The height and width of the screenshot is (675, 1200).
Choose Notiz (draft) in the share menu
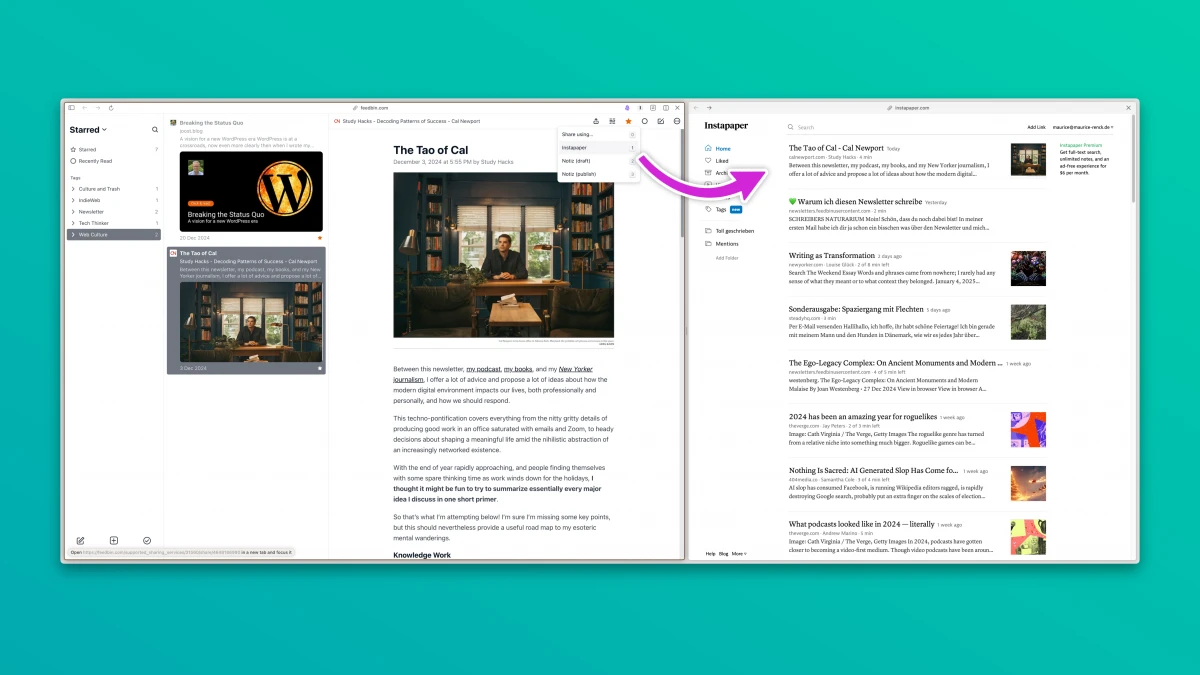pyautogui.click(x=598, y=160)
